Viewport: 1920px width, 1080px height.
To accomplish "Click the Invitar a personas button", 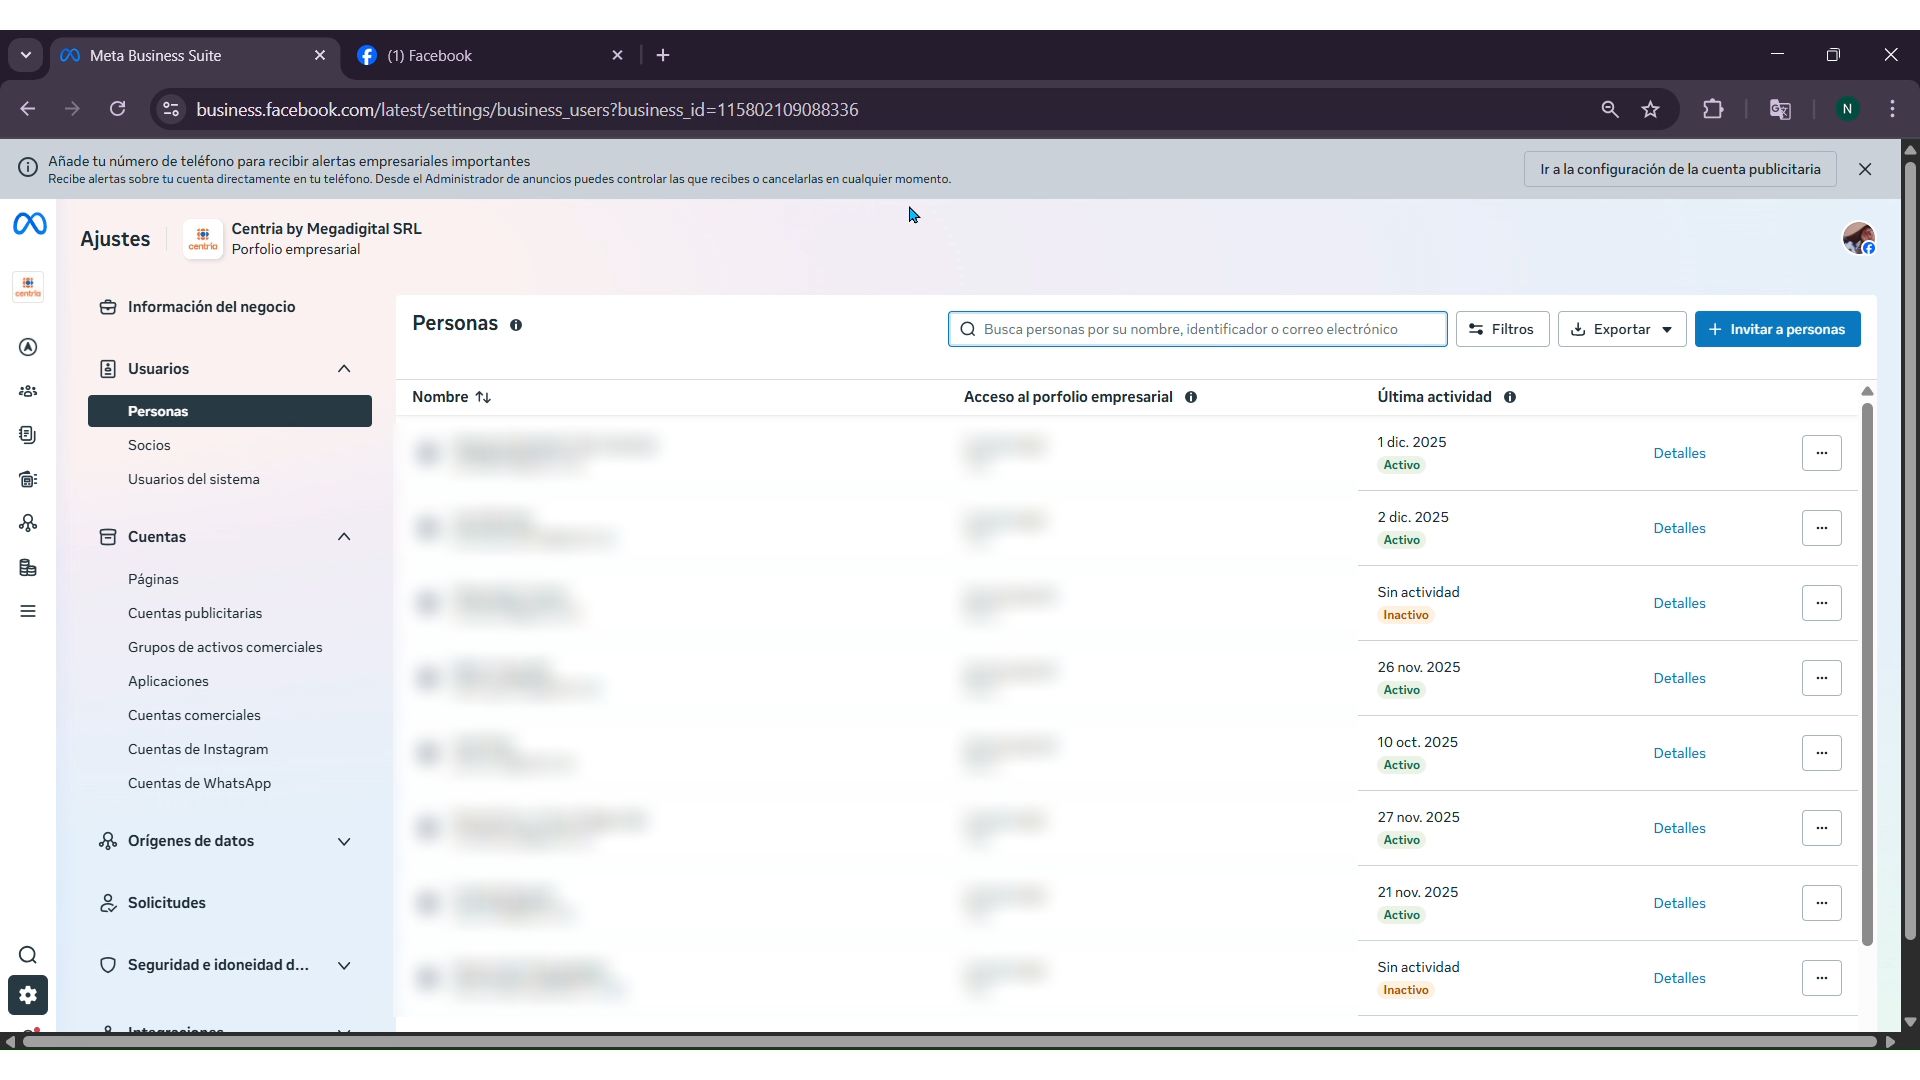I will (x=1777, y=329).
